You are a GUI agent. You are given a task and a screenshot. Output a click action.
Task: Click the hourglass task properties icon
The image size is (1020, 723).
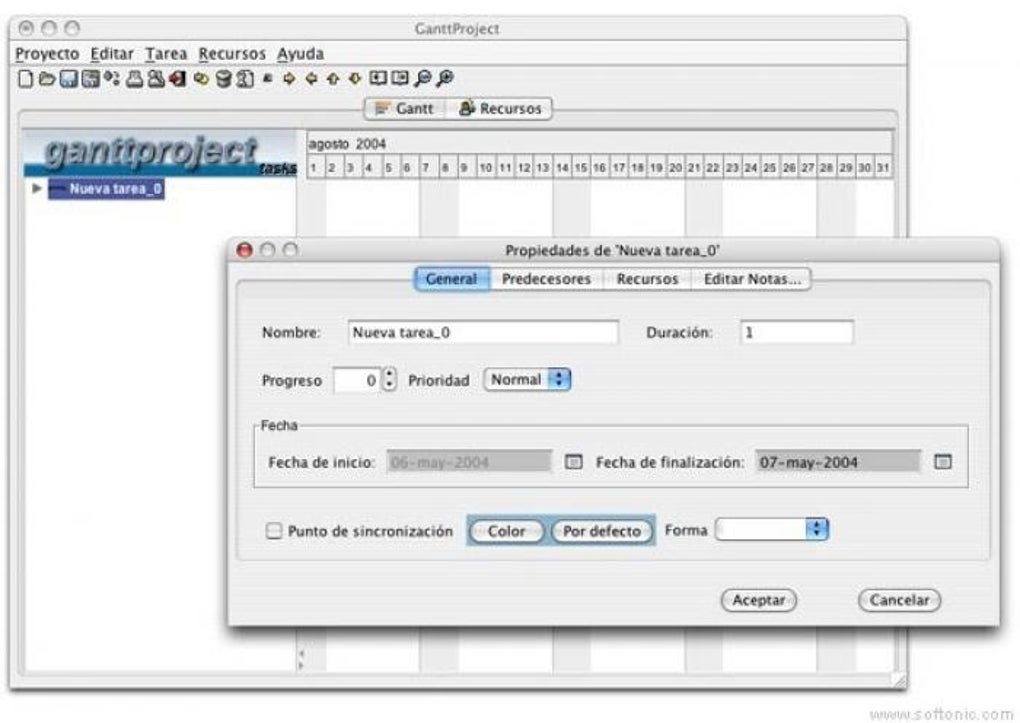point(245,79)
